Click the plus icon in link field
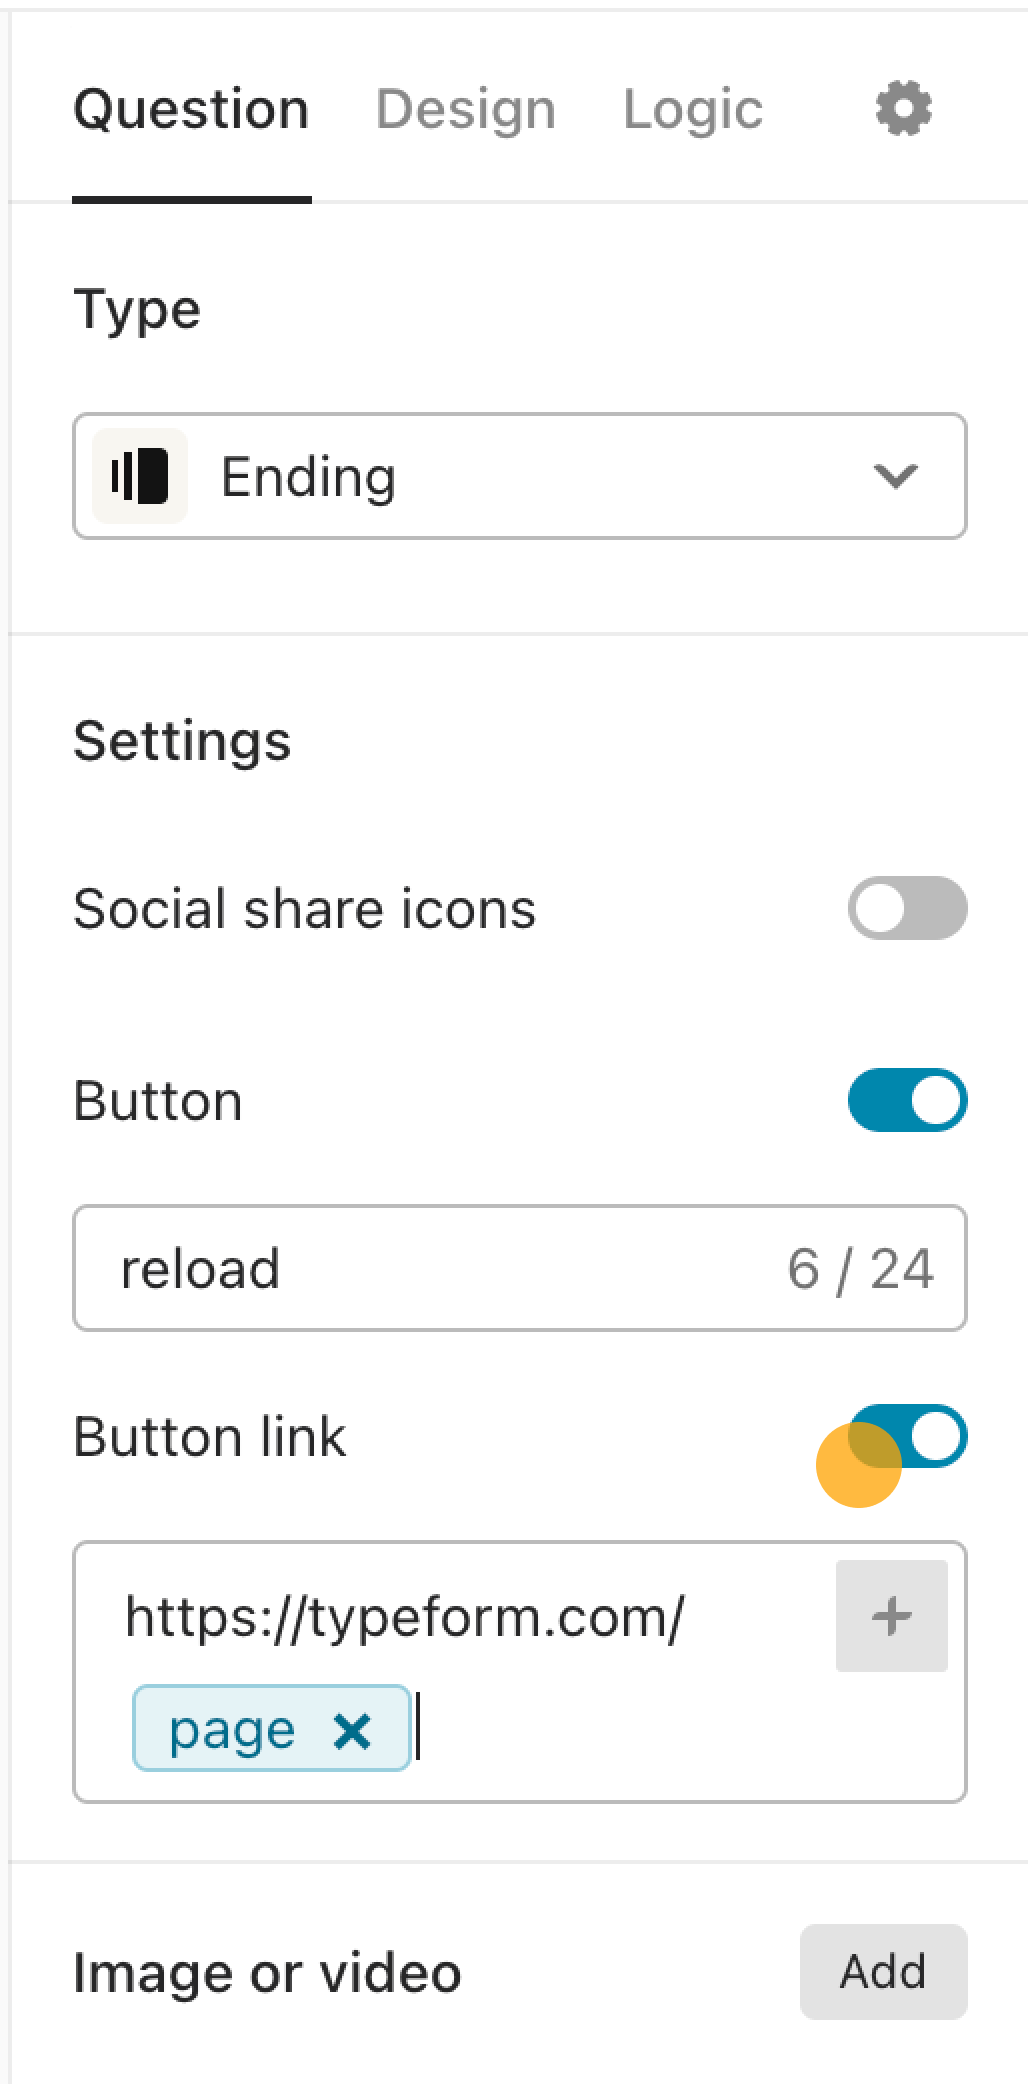The image size is (1028, 2084). [891, 1616]
